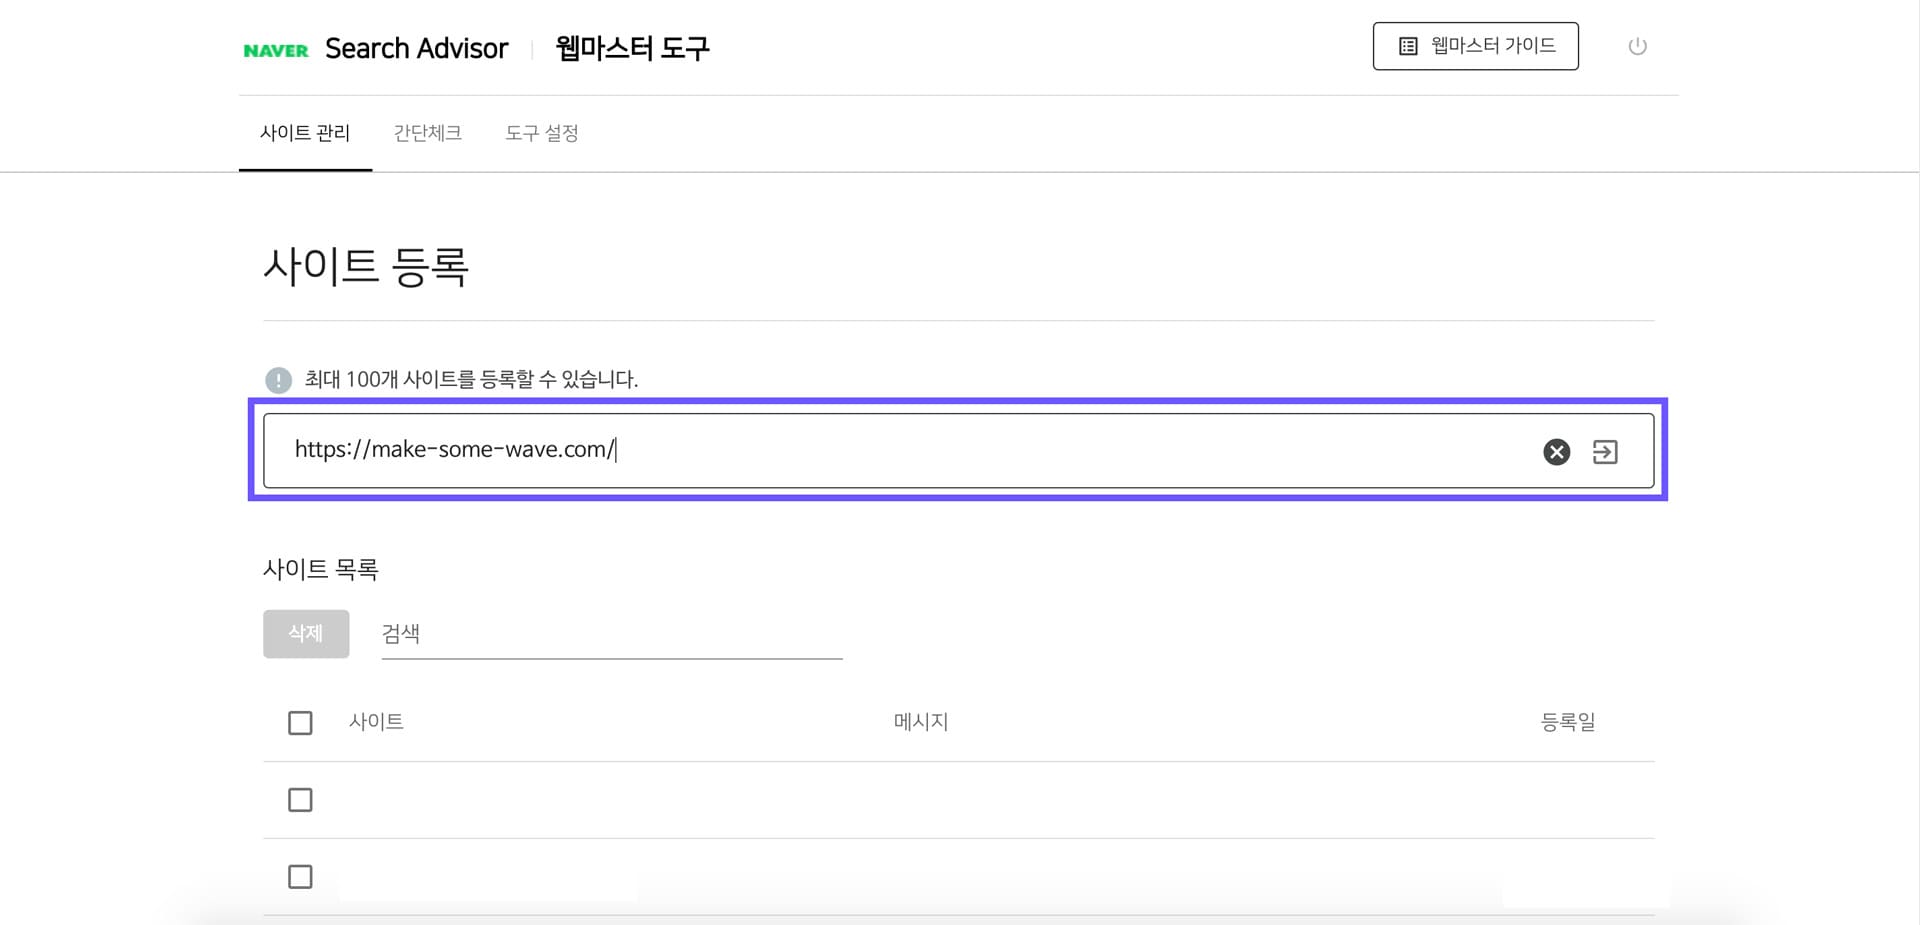Click the guide booklet icon beside 웹마스터 가이드
The image size is (1920, 925).
coord(1408,45)
